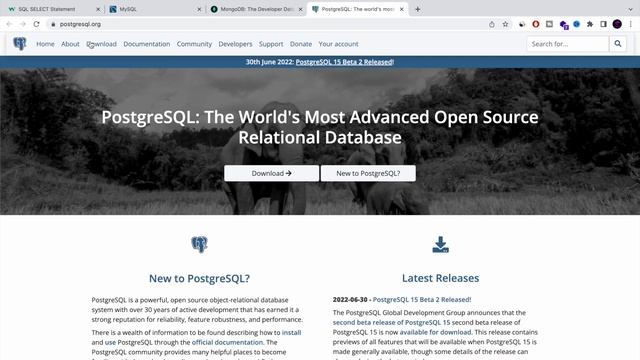Click the hero Download button

pyautogui.click(x=271, y=173)
